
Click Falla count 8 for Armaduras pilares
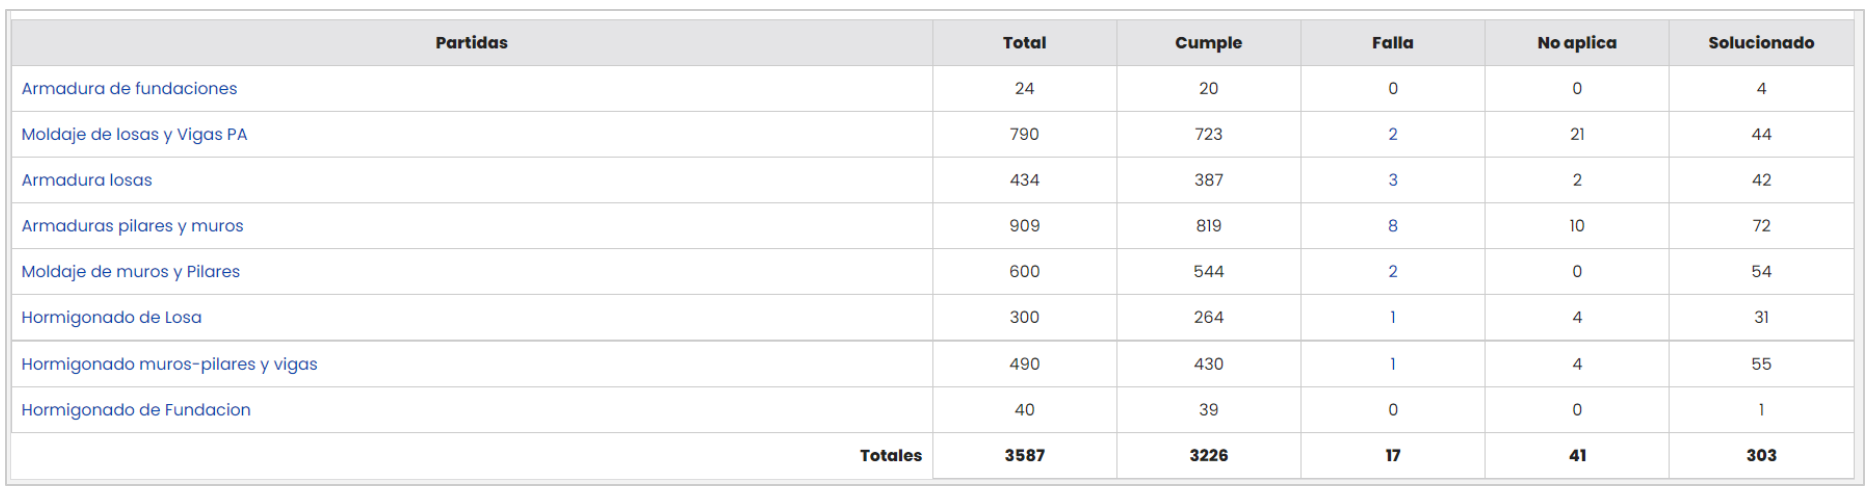click(1392, 226)
